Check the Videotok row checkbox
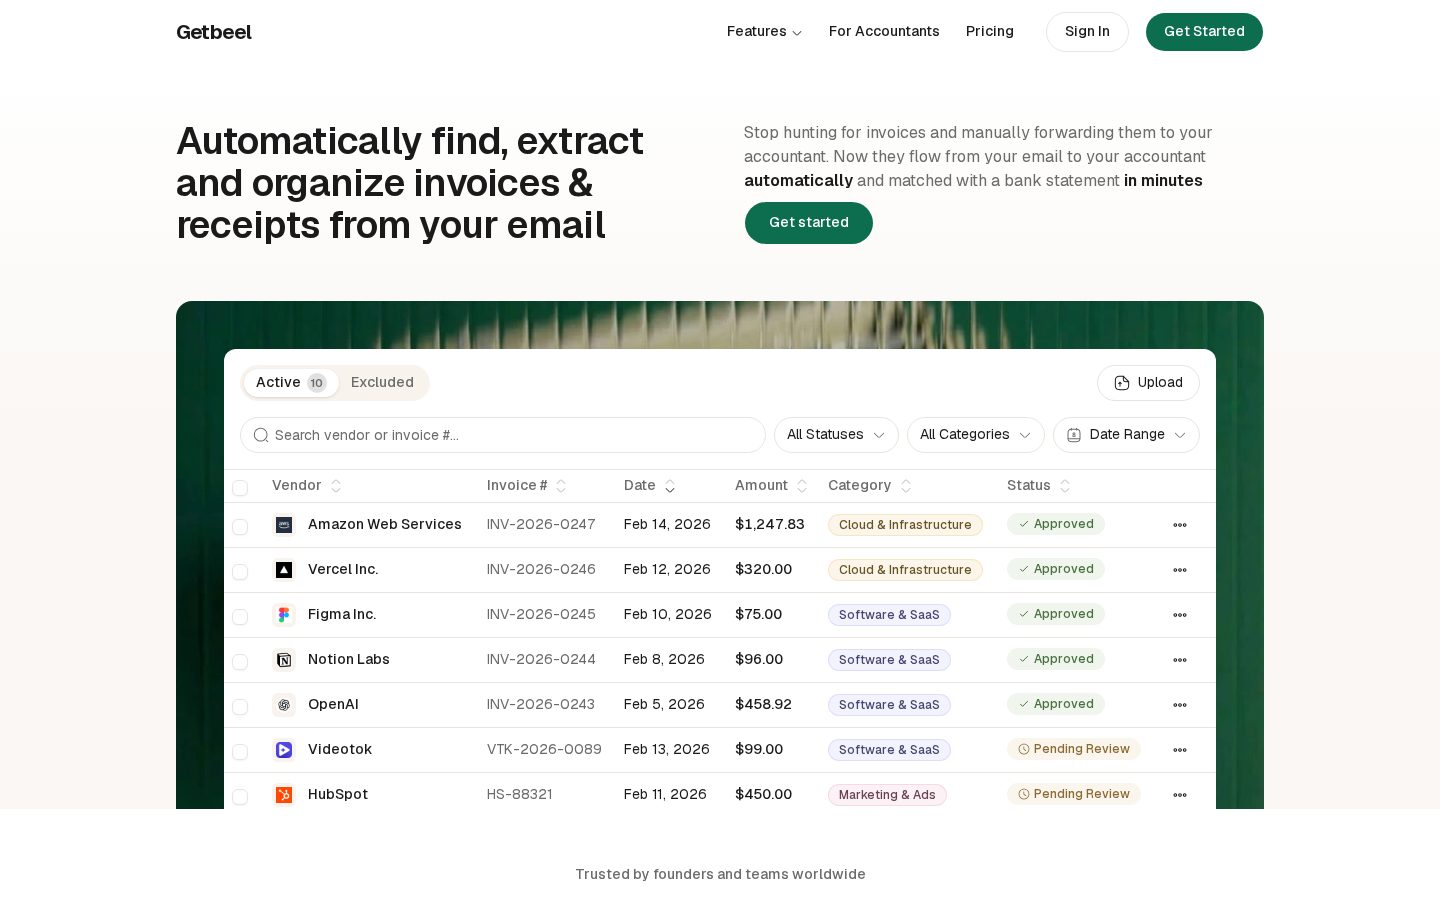1440x900 pixels. [240, 752]
